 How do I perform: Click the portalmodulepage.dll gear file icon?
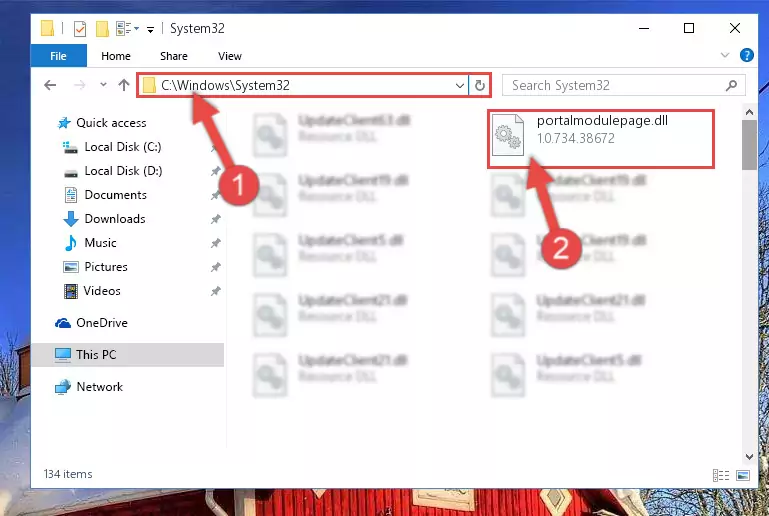(508, 135)
